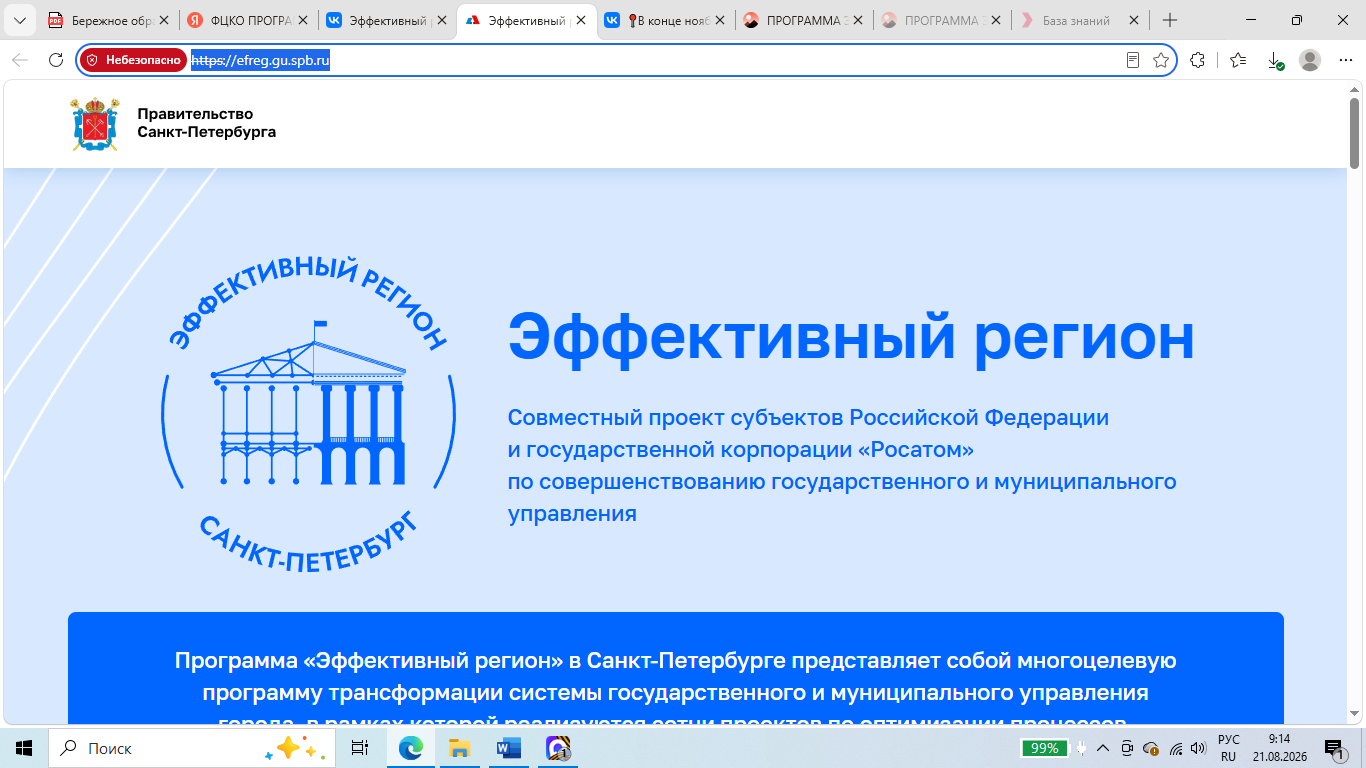Click the 'и государственной корпорации «Росатом»' line
This screenshot has width=1366, height=768.
(741, 449)
